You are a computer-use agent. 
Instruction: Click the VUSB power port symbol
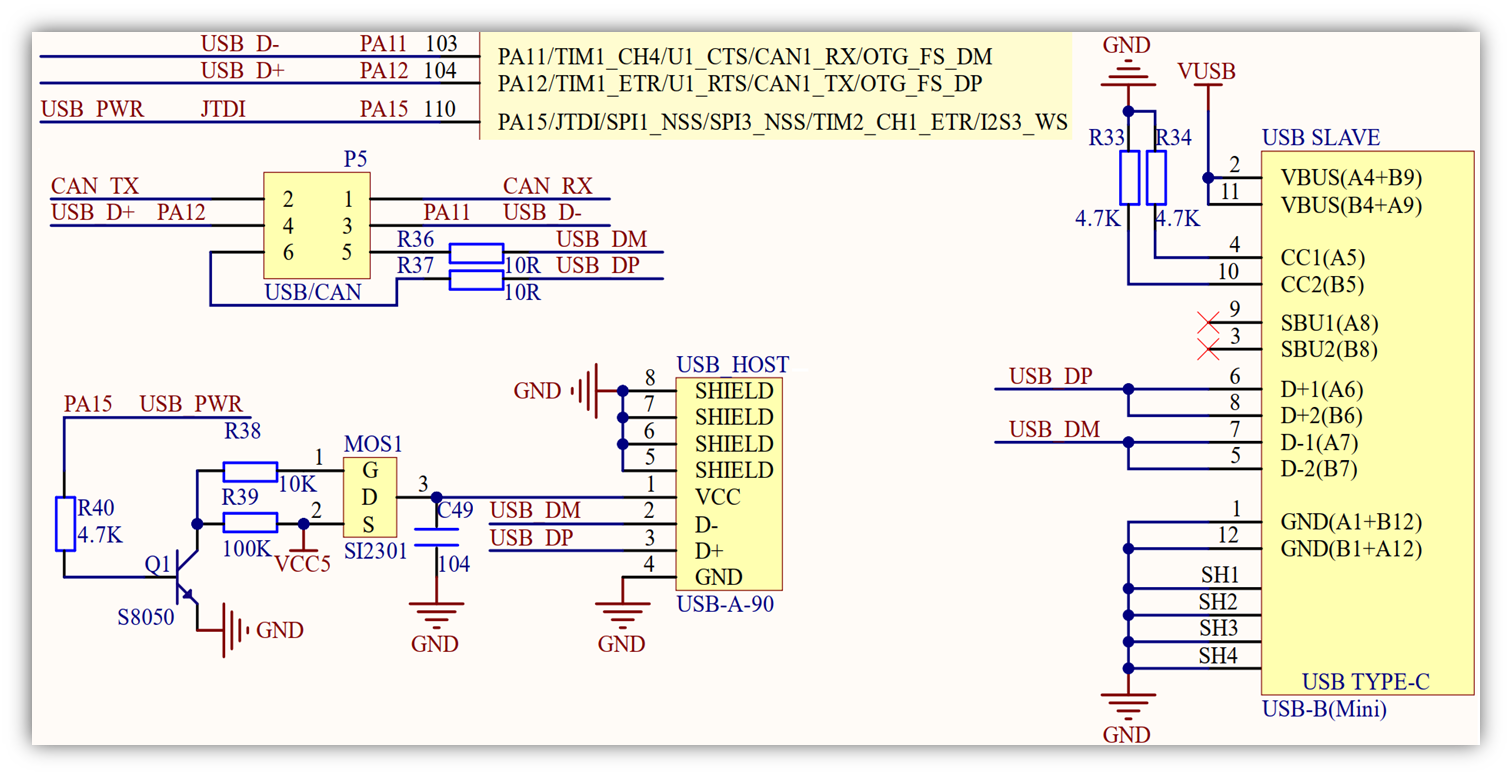(1207, 86)
